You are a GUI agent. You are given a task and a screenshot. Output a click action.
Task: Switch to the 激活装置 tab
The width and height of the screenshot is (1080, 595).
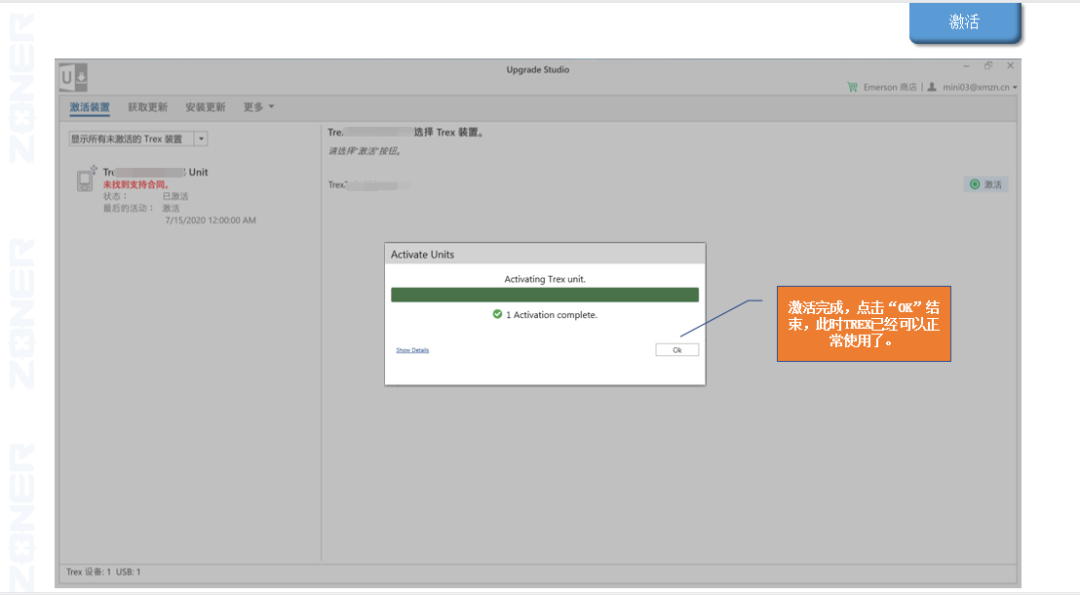(89, 107)
